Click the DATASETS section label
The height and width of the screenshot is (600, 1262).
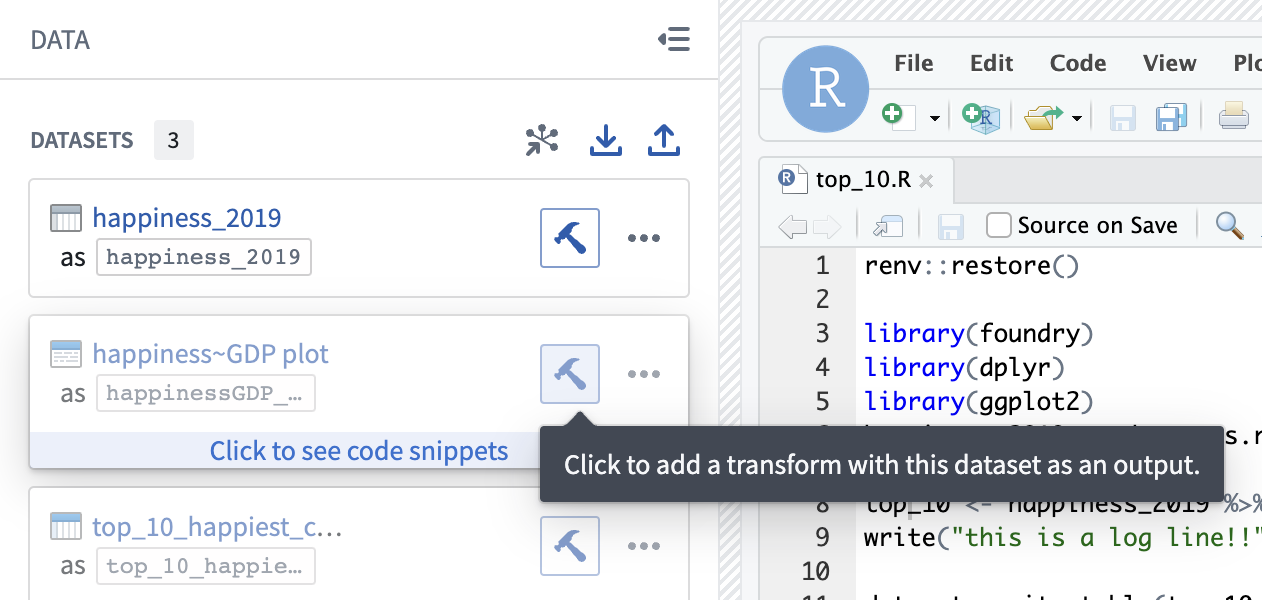click(82, 141)
